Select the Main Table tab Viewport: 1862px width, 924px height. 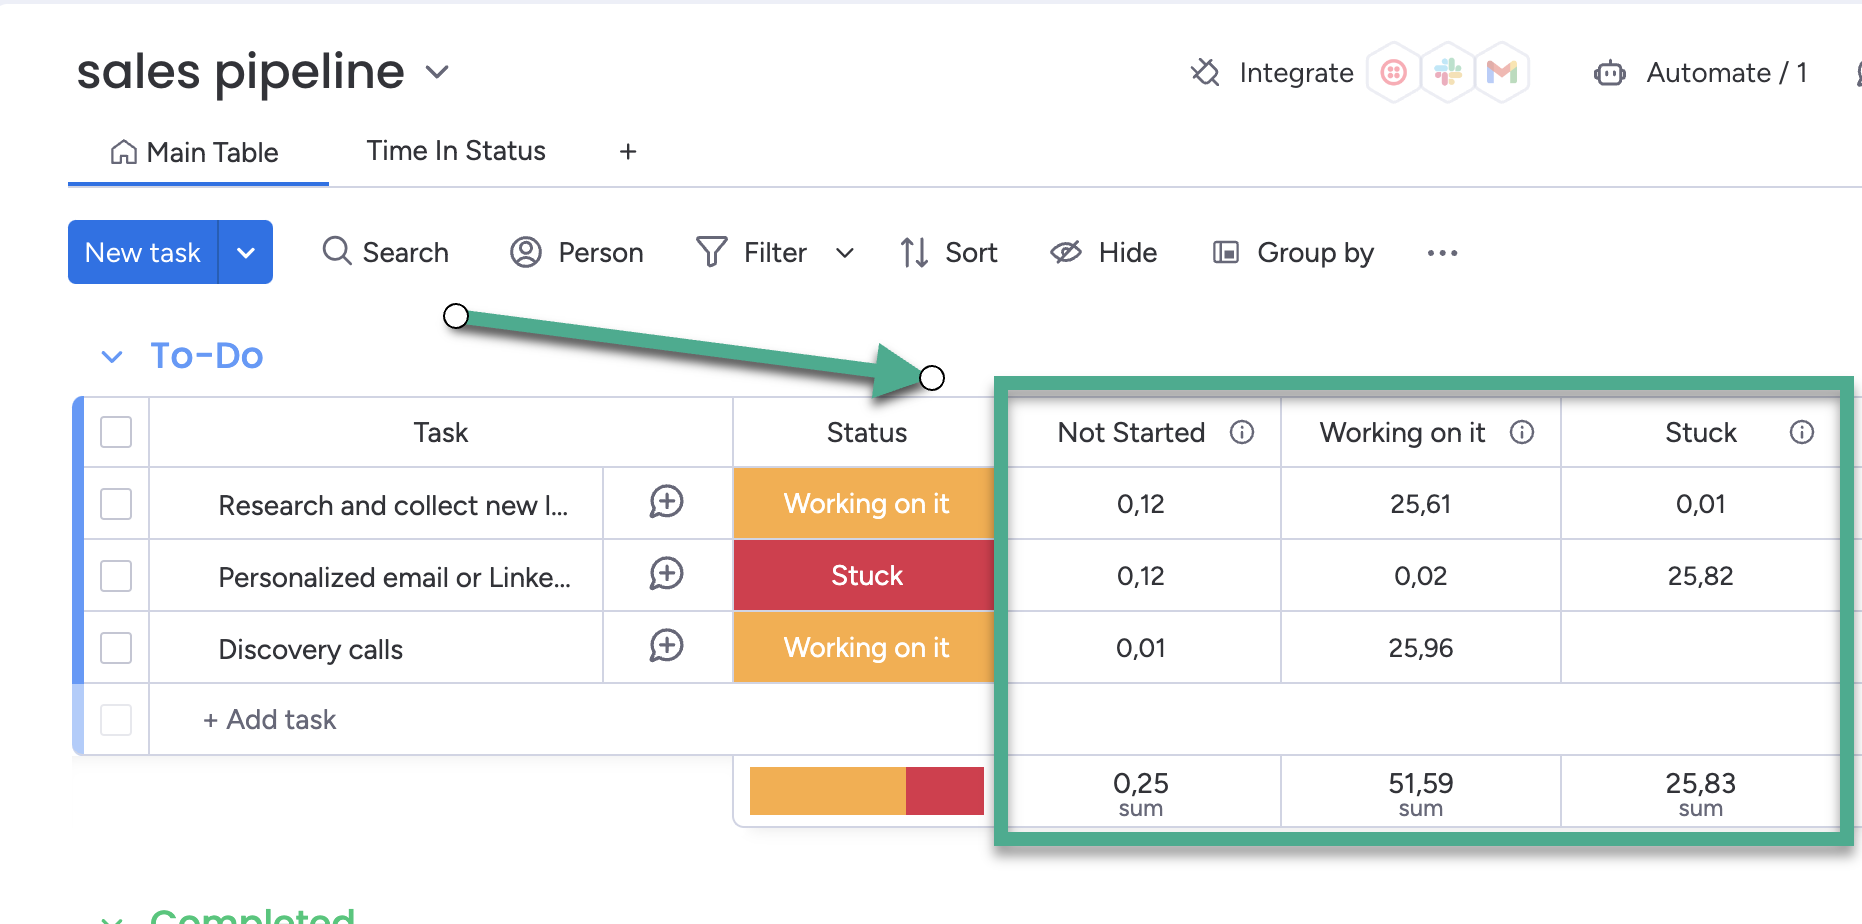(x=196, y=153)
